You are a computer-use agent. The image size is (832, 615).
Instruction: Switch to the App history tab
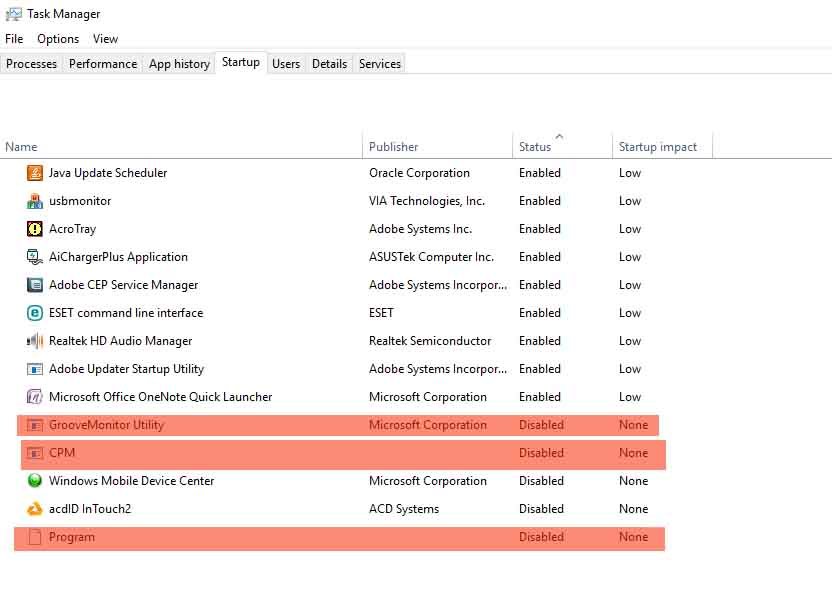coord(179,64)
